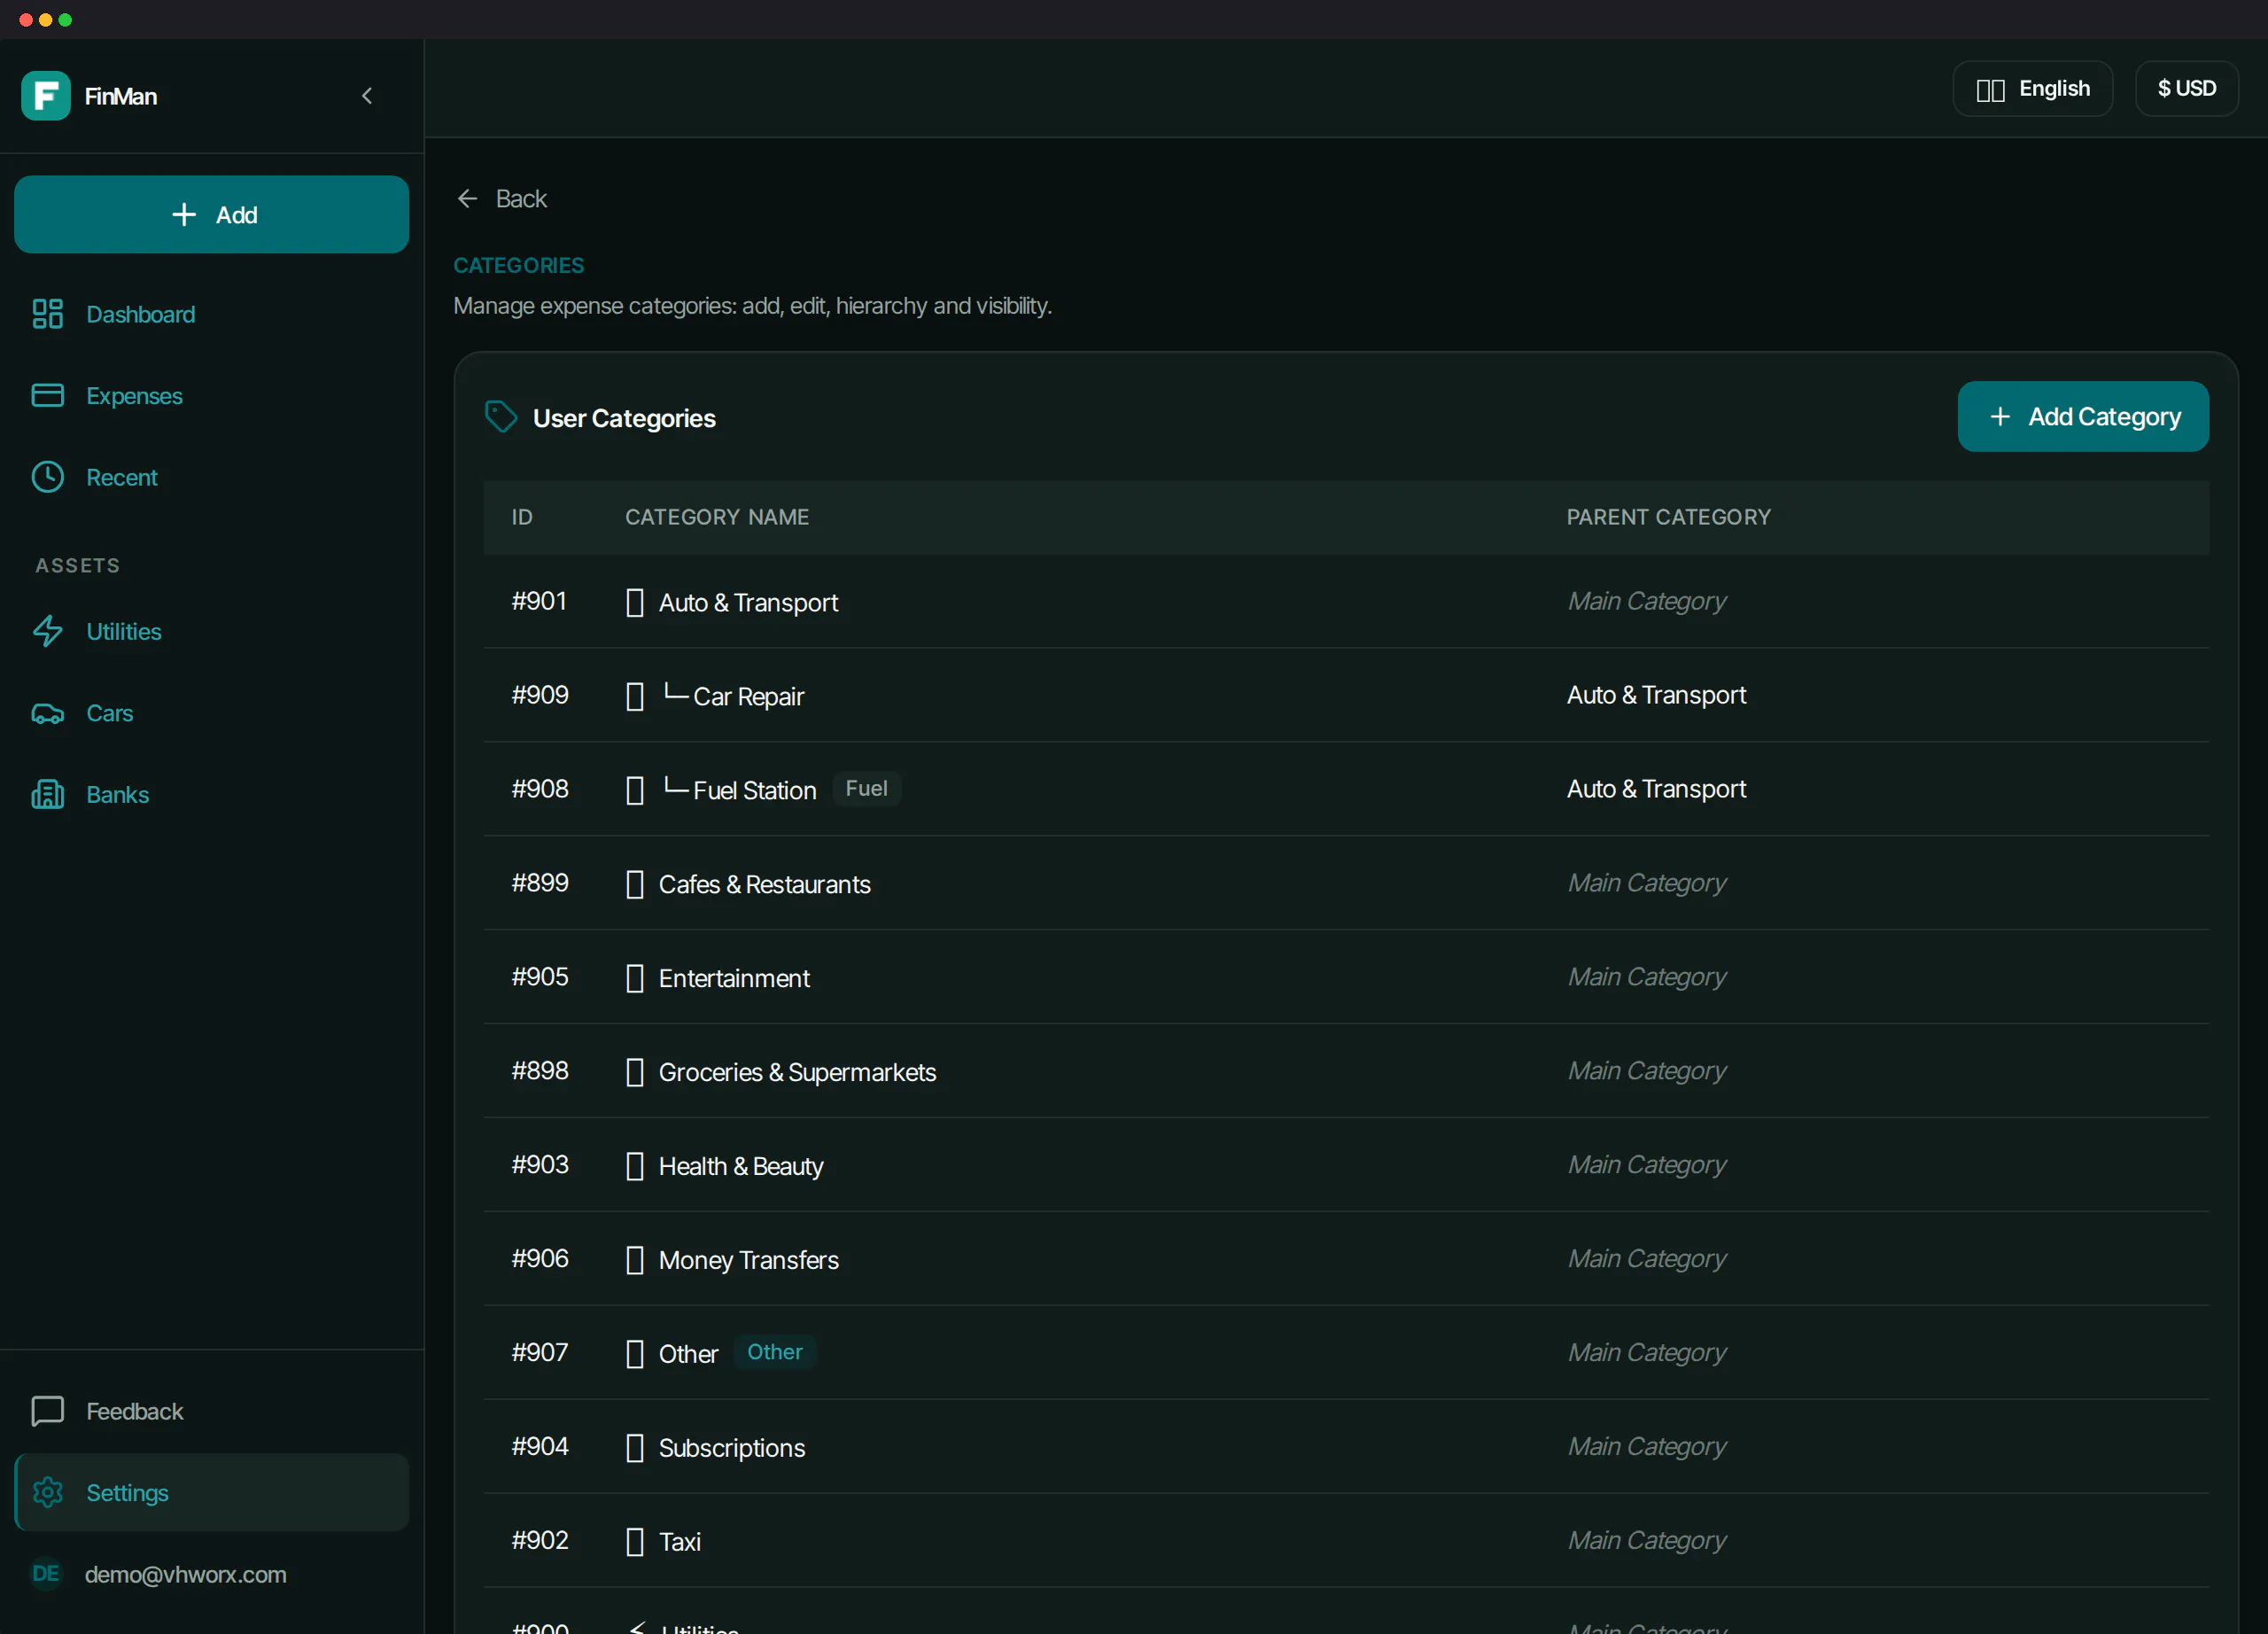This screenshot has width=2268, height=1634.
Task: Open Settings in the sidebar
Action: coord(211,1492)
